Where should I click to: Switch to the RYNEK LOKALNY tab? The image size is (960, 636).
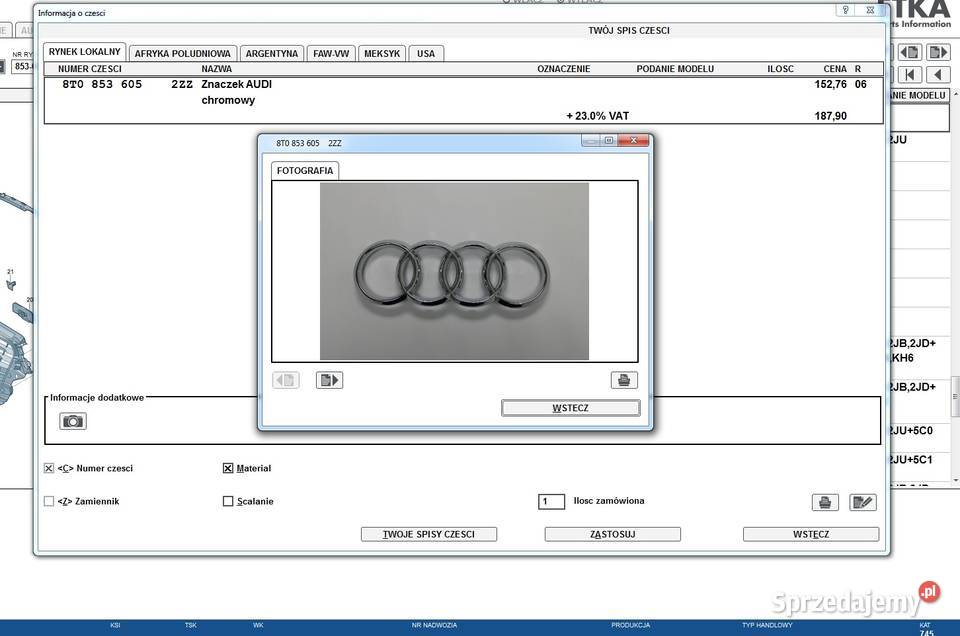point(84,52)
